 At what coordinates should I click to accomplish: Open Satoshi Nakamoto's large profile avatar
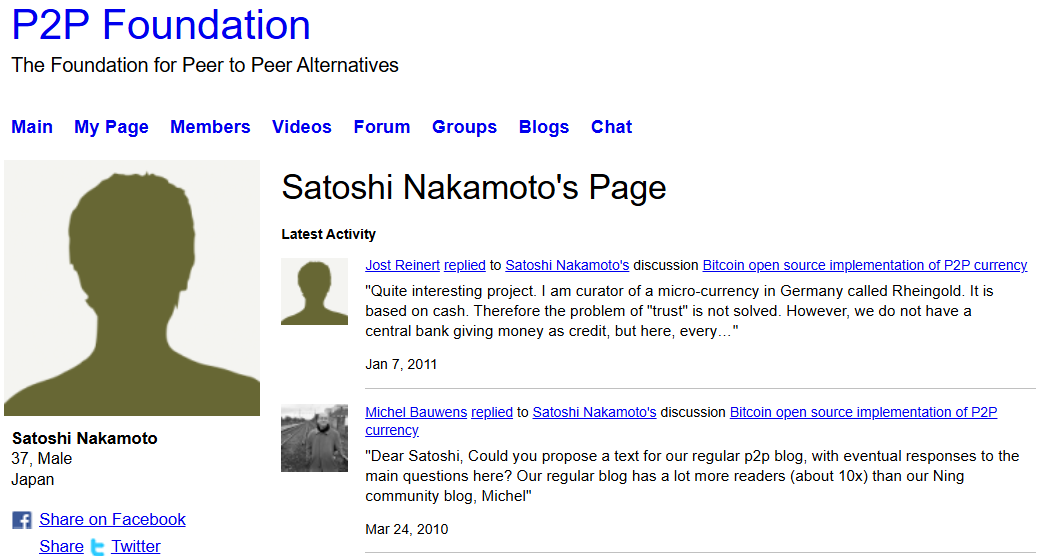[132, 288]
